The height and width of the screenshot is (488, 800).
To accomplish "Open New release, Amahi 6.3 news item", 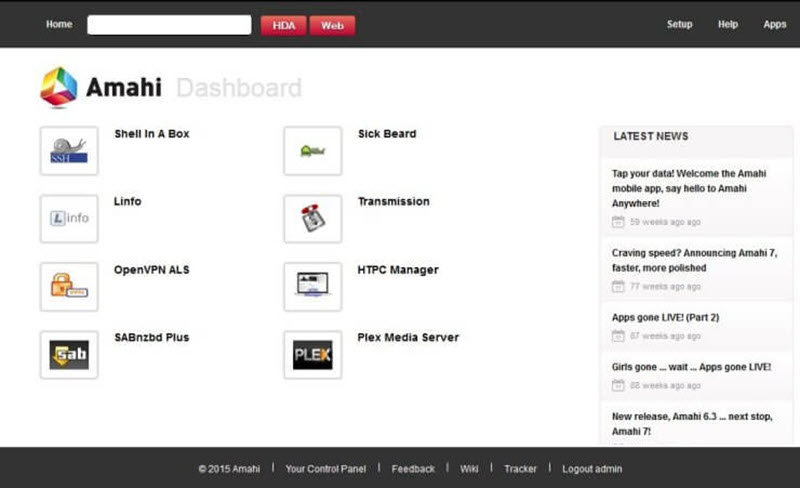I will [692, 424].
